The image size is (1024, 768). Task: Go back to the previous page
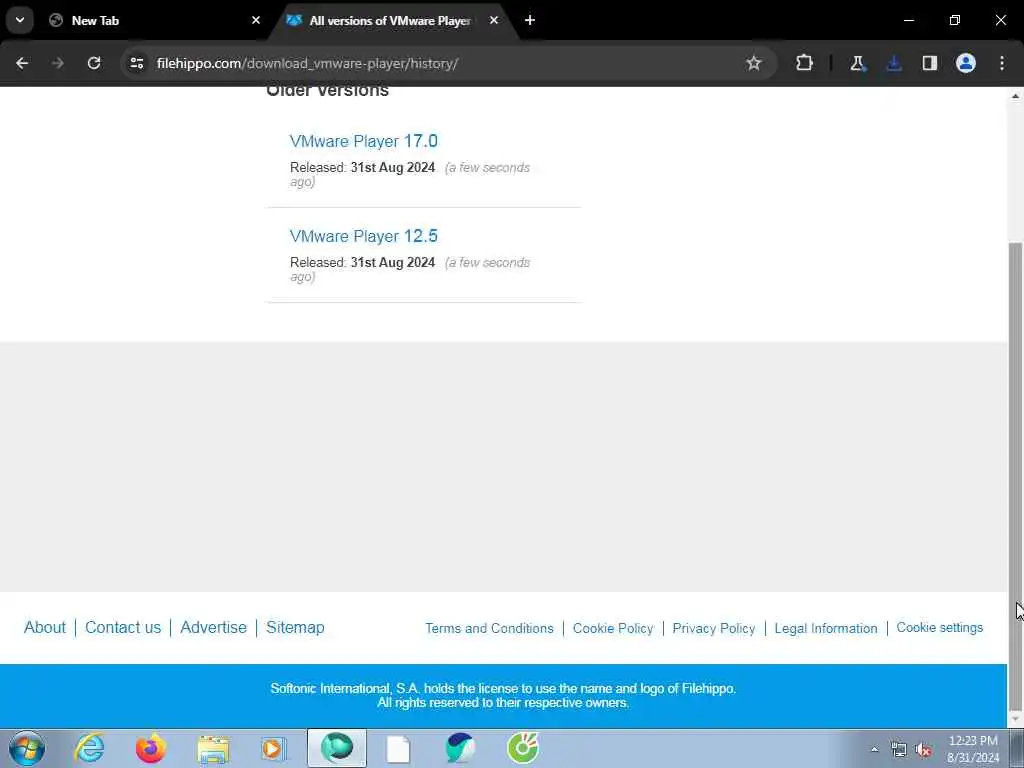click(x=22, y=63)
